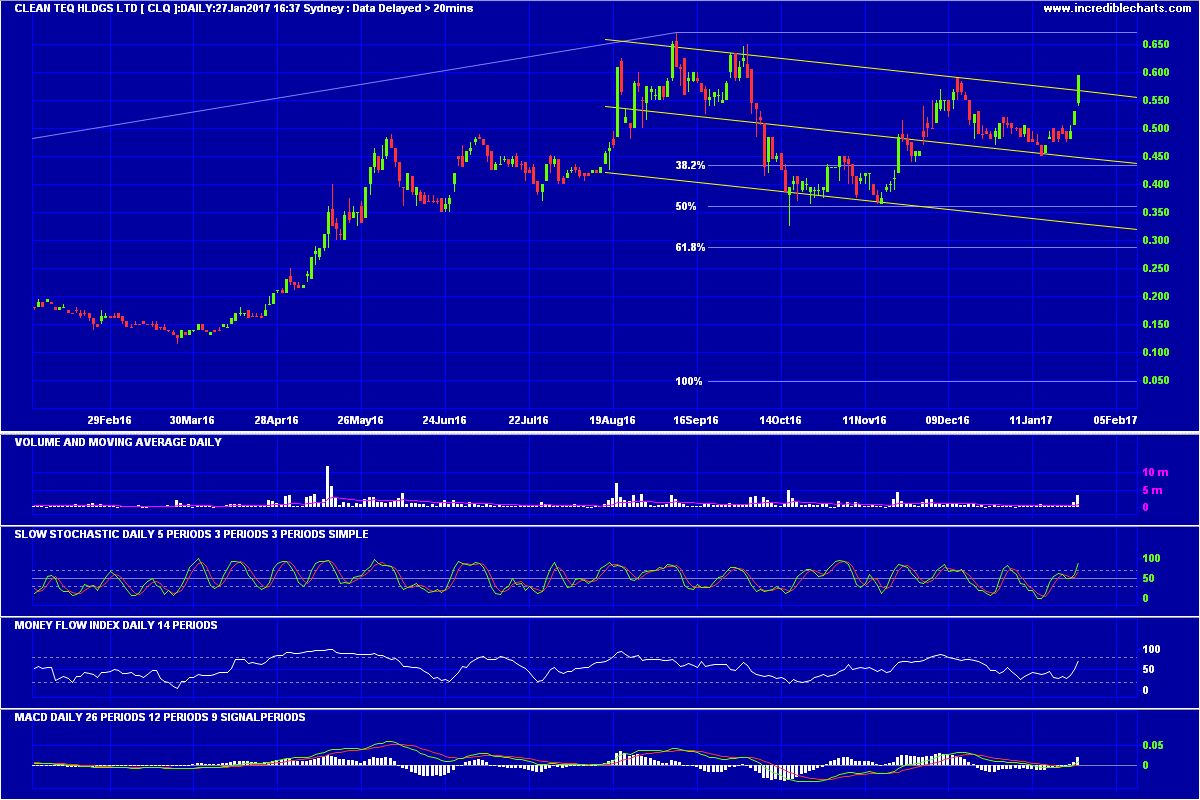
Task: Click the 19Aug16 date label
Action: pos(613,421)
